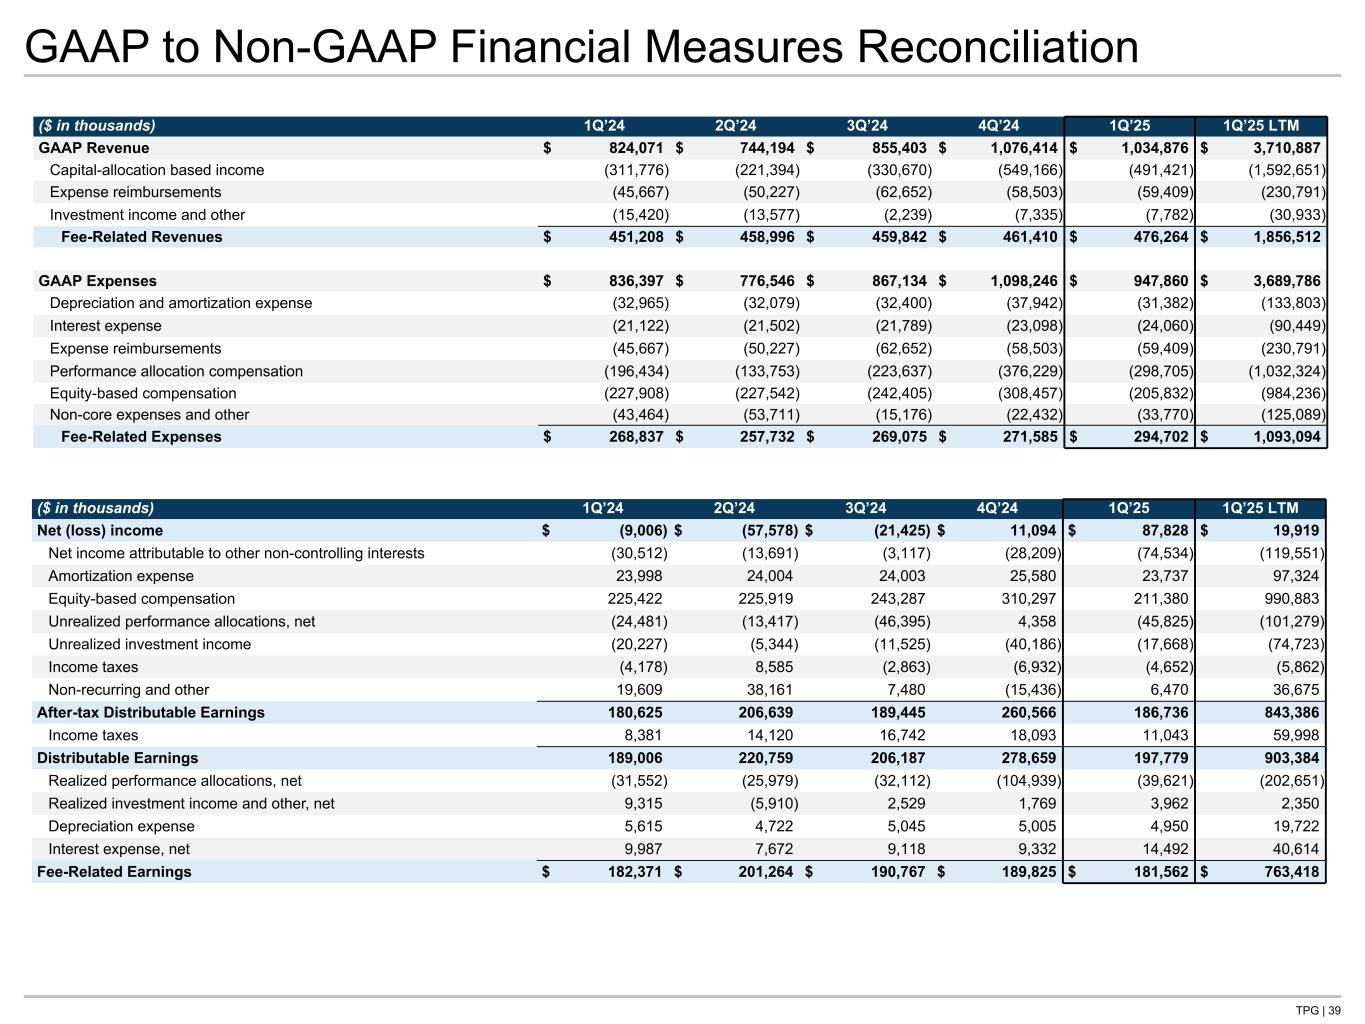The height and width of the screenshot is (1024, 1365).
Task: Select Performance allocation compensation row label
Action: click(x=176, y=371)
